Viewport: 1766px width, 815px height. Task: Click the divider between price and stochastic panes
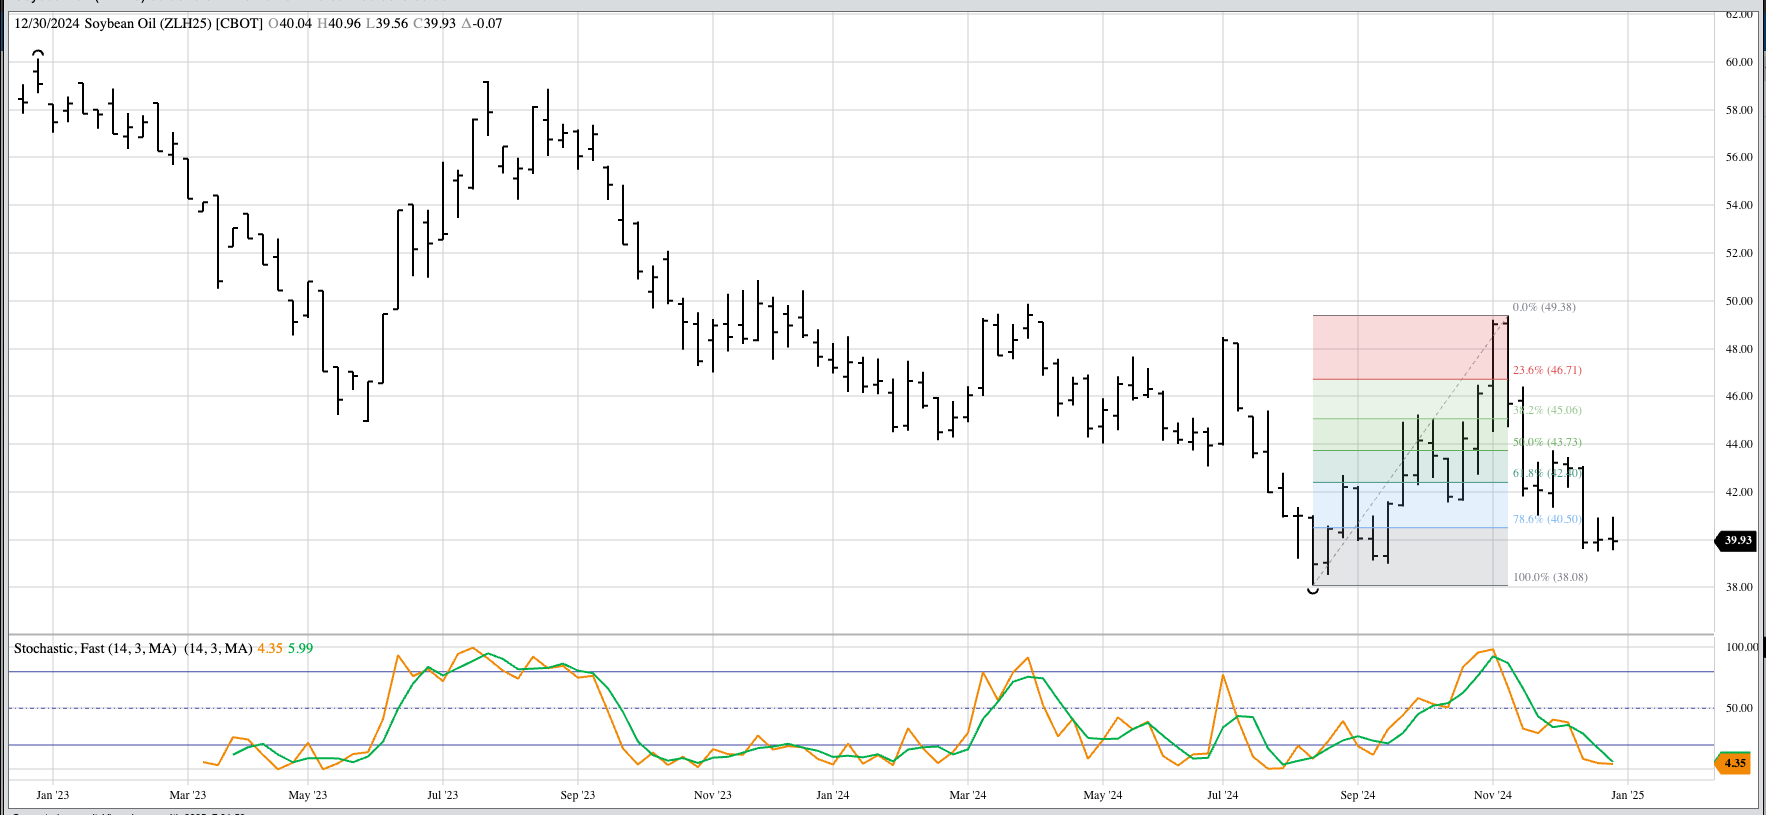coord(860,634)
